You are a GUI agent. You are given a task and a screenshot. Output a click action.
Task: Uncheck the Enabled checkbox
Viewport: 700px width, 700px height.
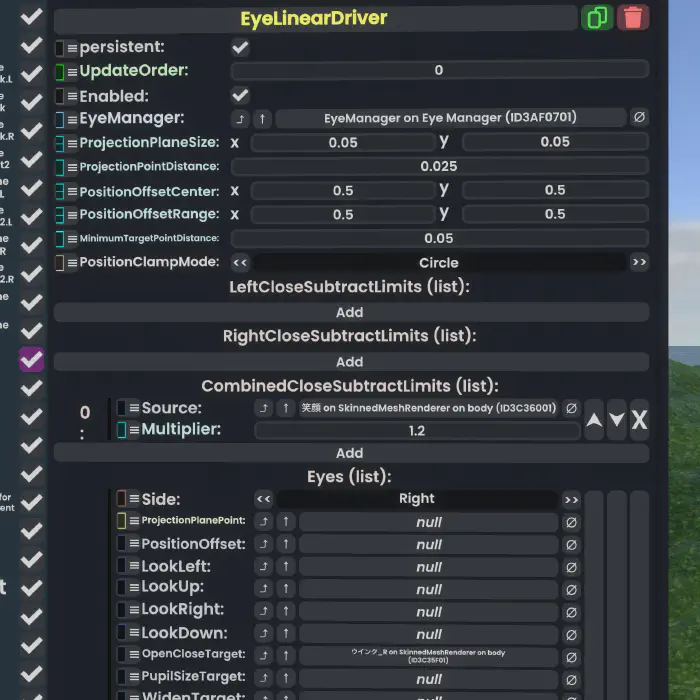[x=240, y=95]
